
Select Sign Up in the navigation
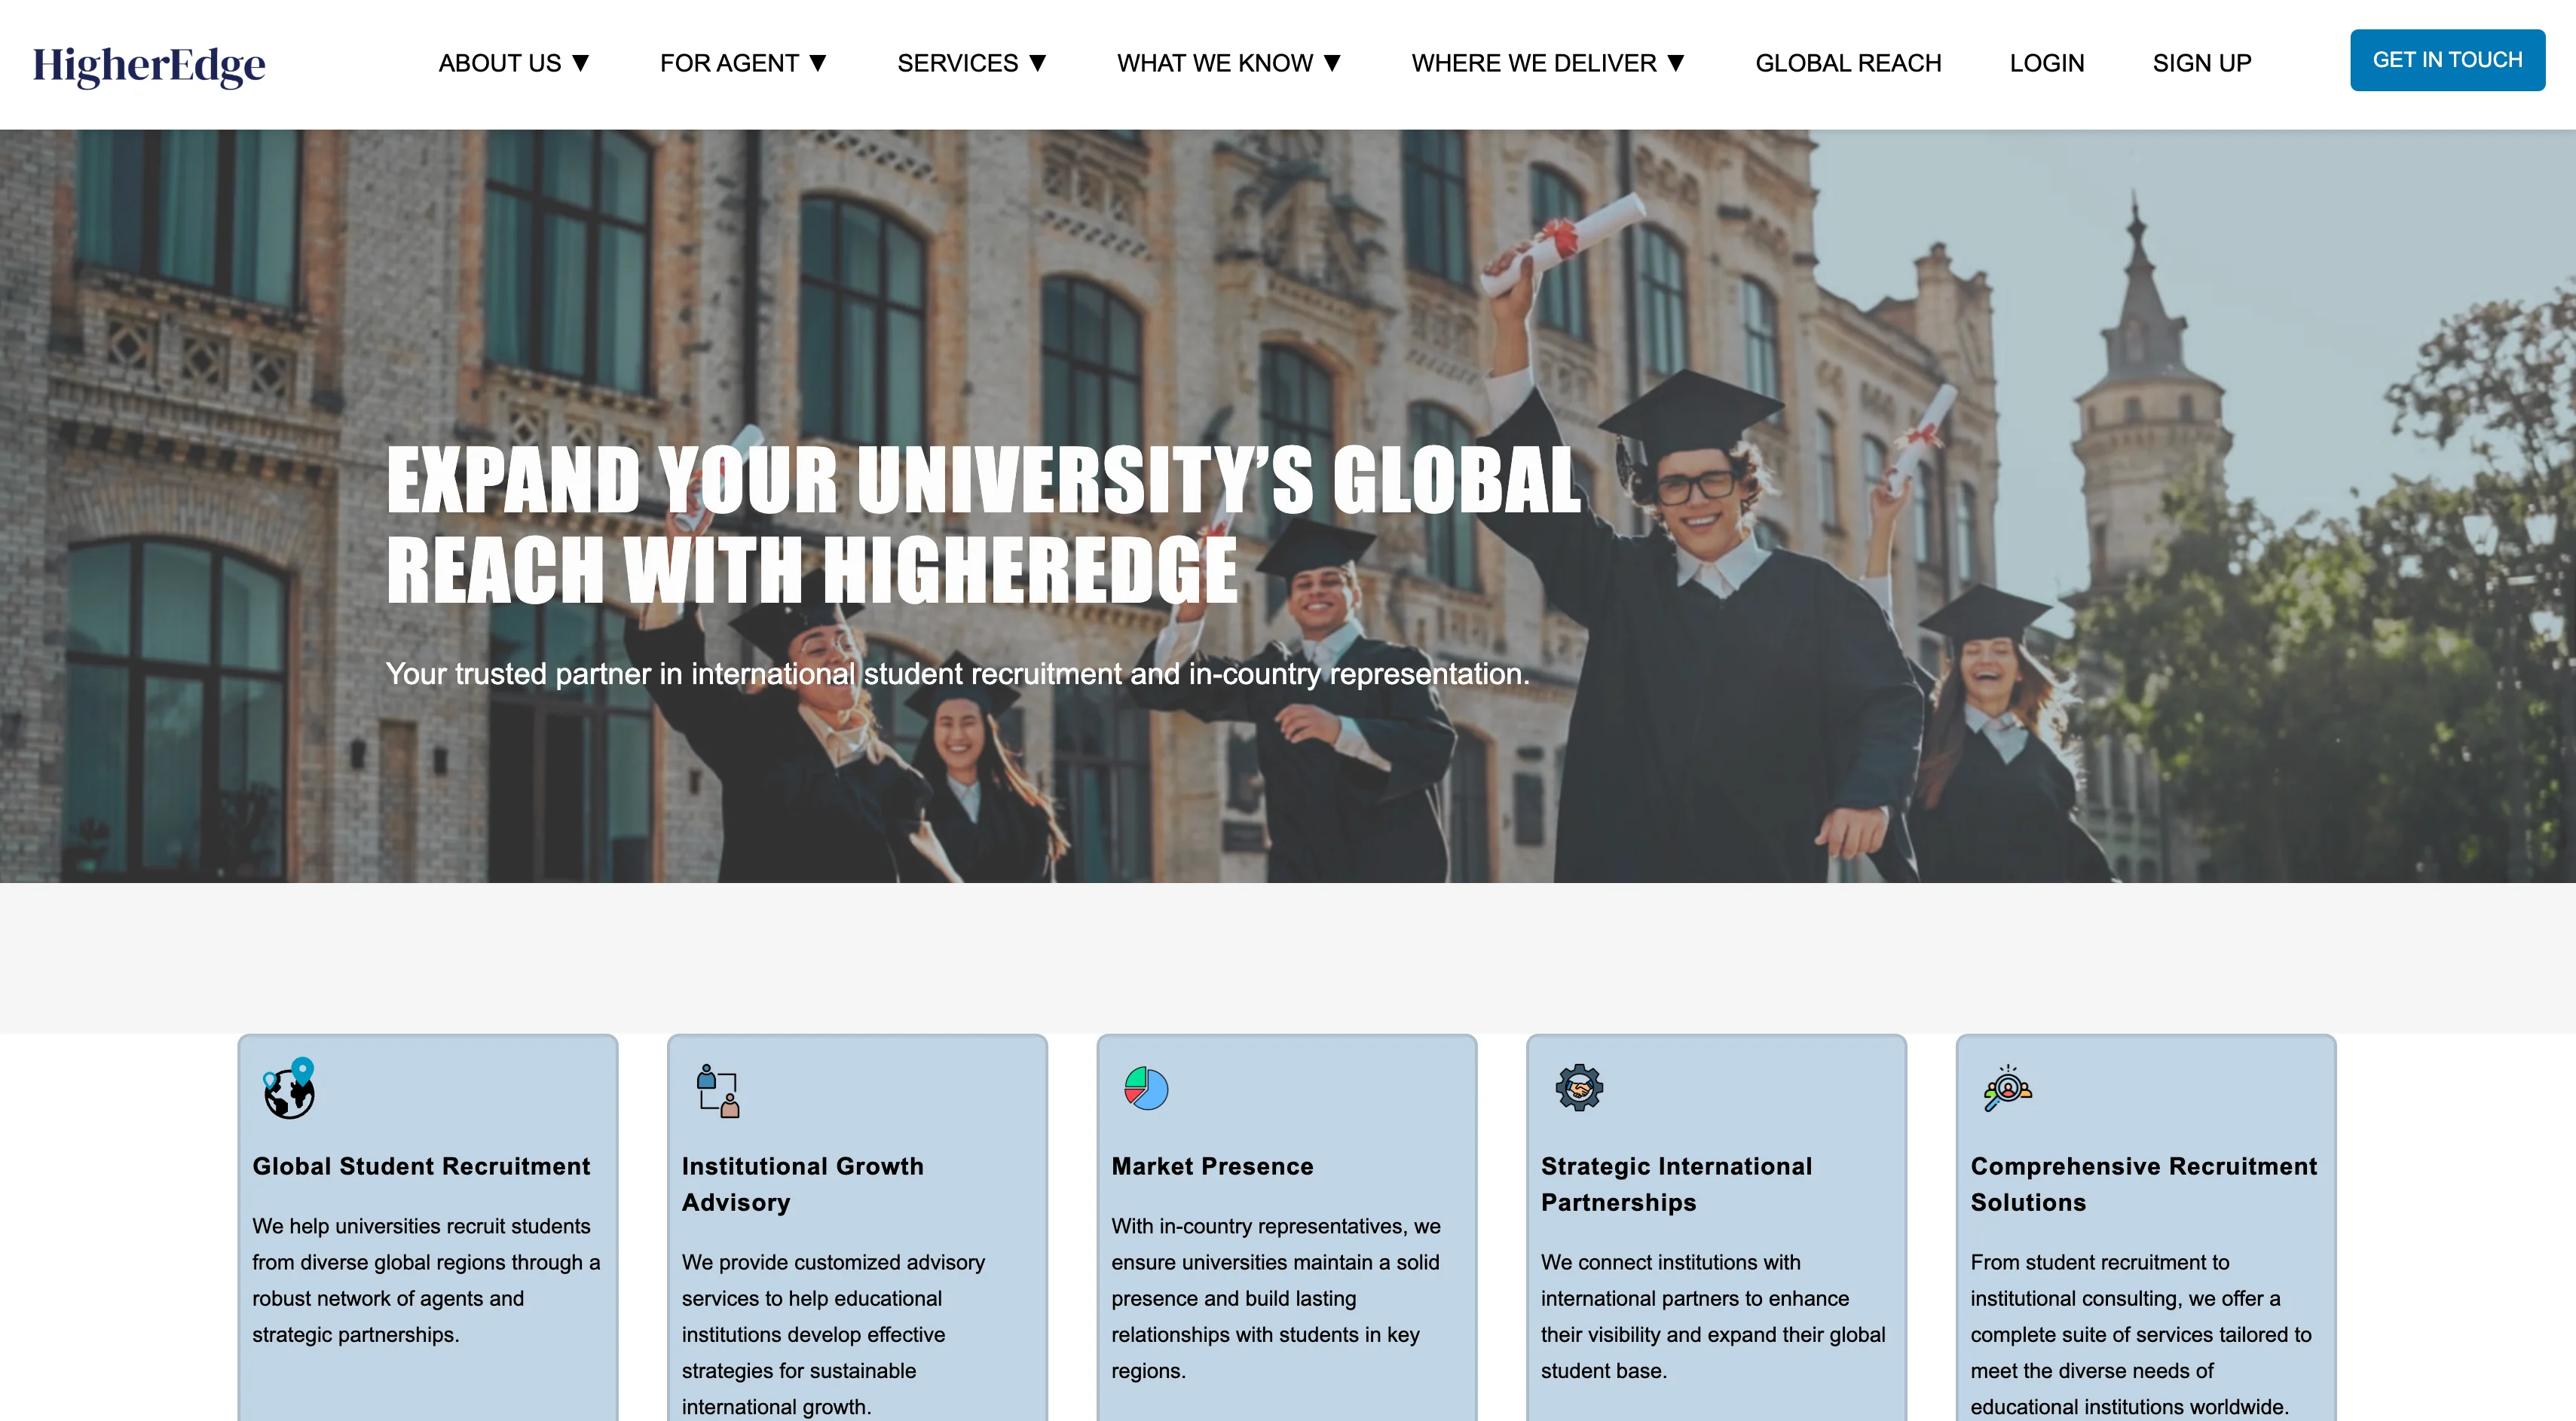(x=2201, y=63)
